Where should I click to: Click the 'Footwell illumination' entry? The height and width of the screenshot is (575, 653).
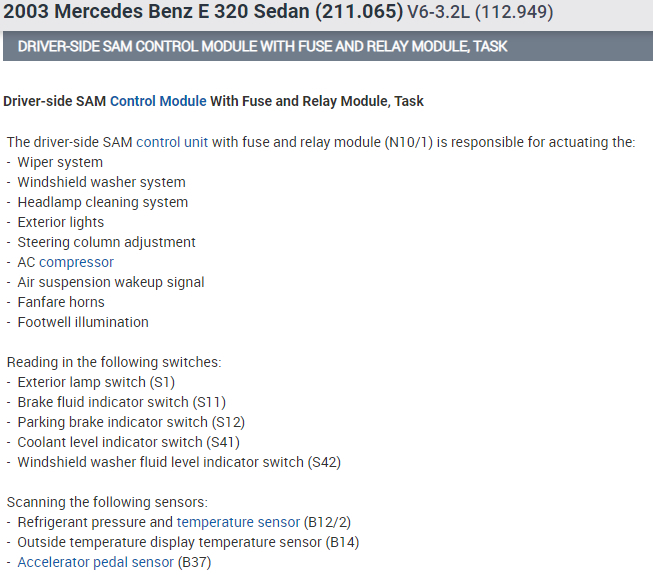83,322
